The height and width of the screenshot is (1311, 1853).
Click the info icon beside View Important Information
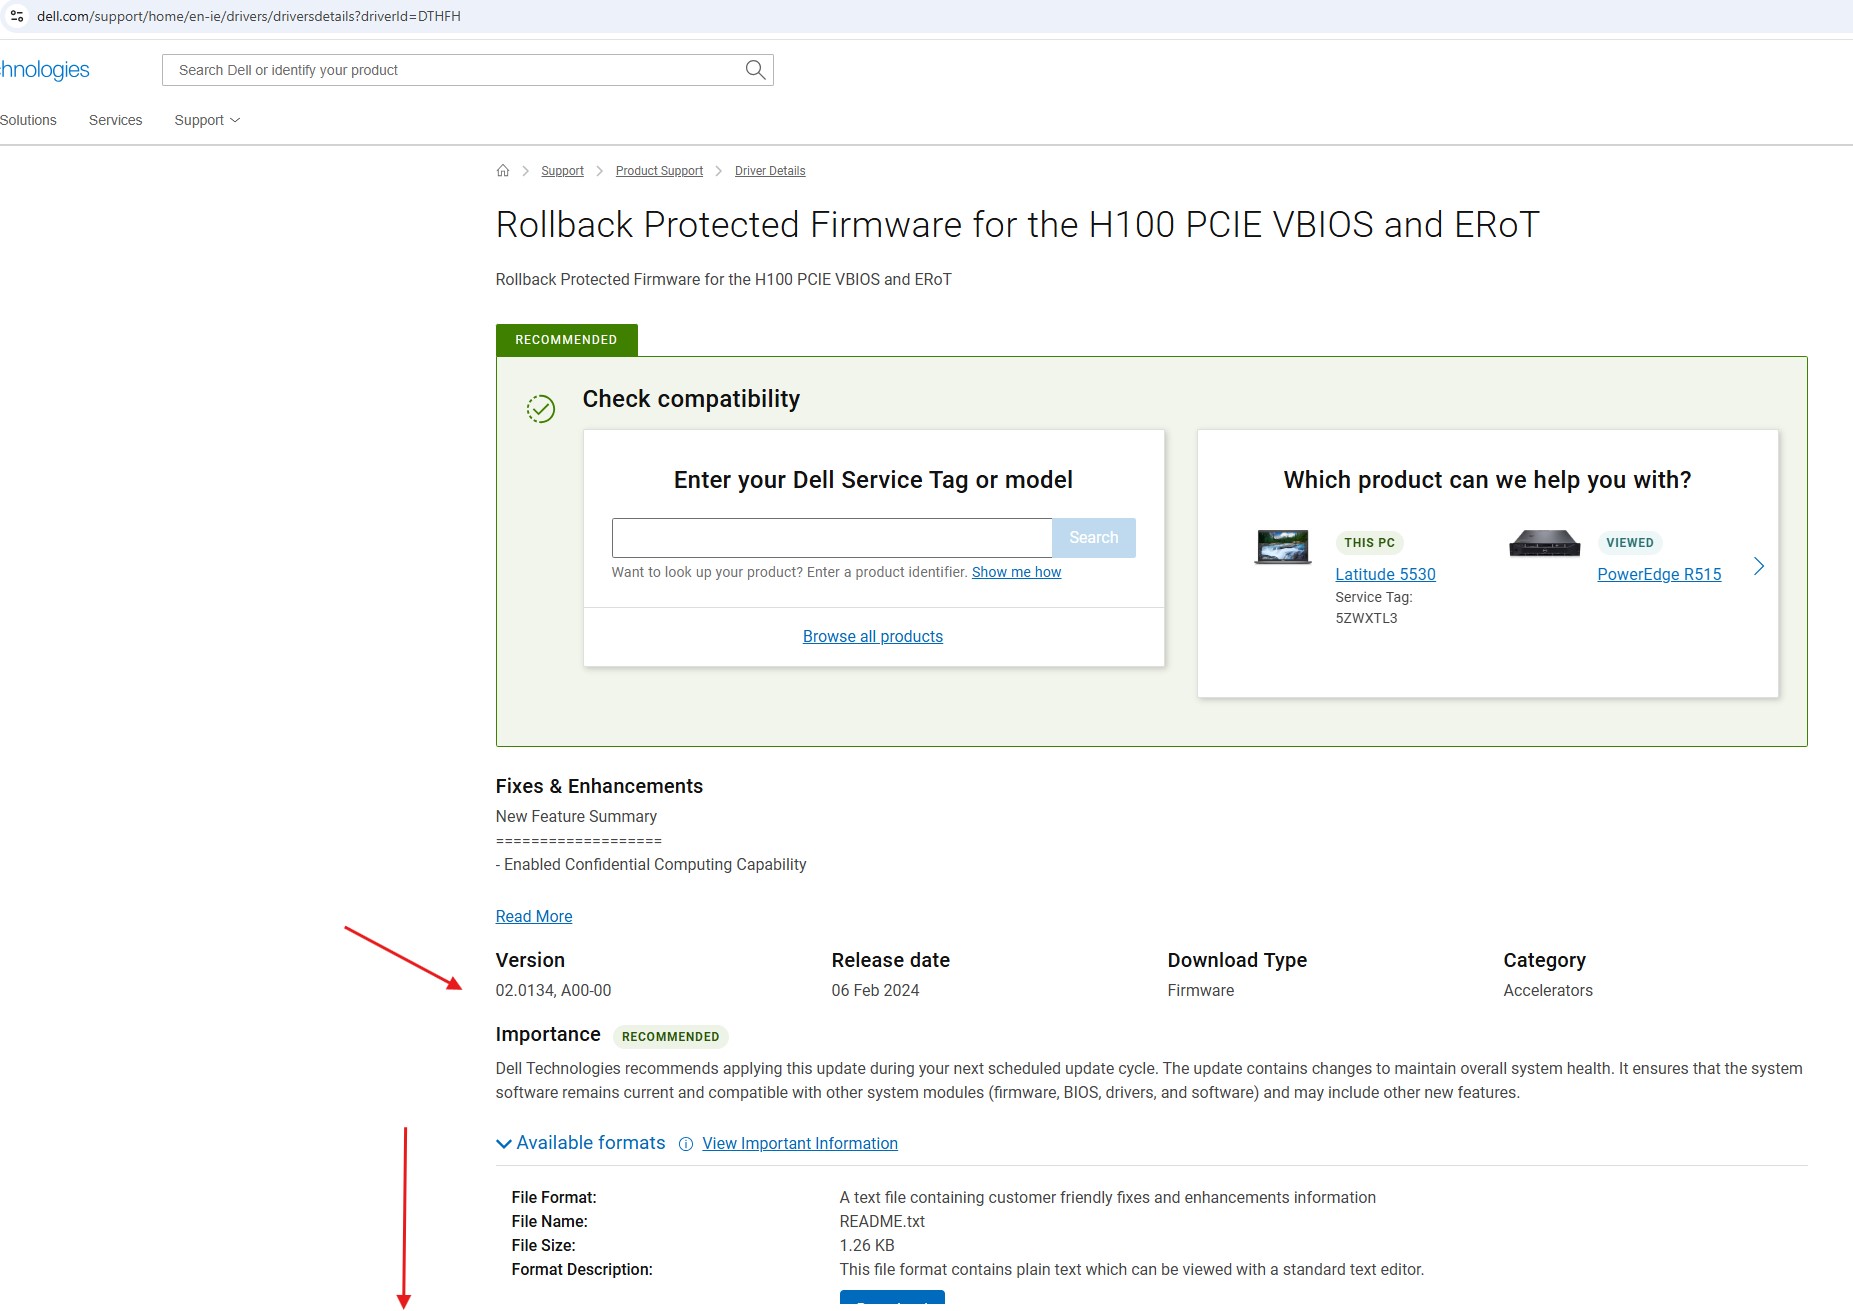click(x=685, y=1144)
